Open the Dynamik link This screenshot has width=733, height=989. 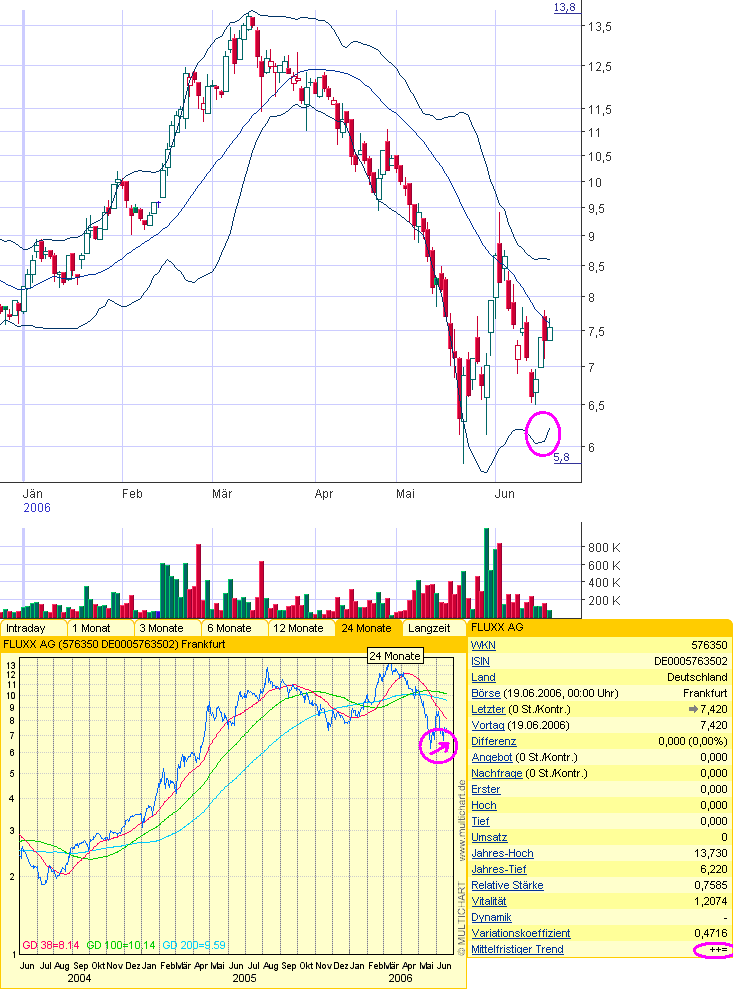[x=491, y=917]
